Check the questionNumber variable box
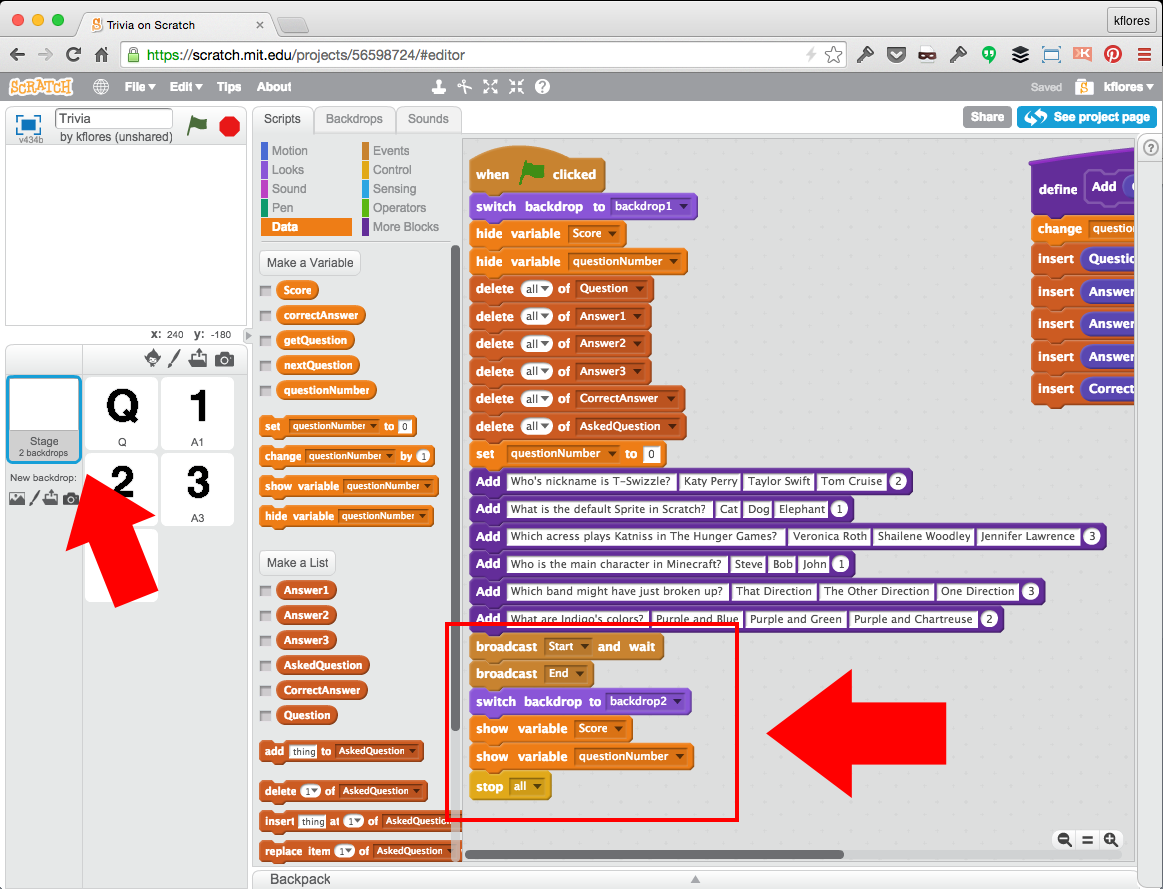This screenshot has width=1163, height=889. pos(266,391)
